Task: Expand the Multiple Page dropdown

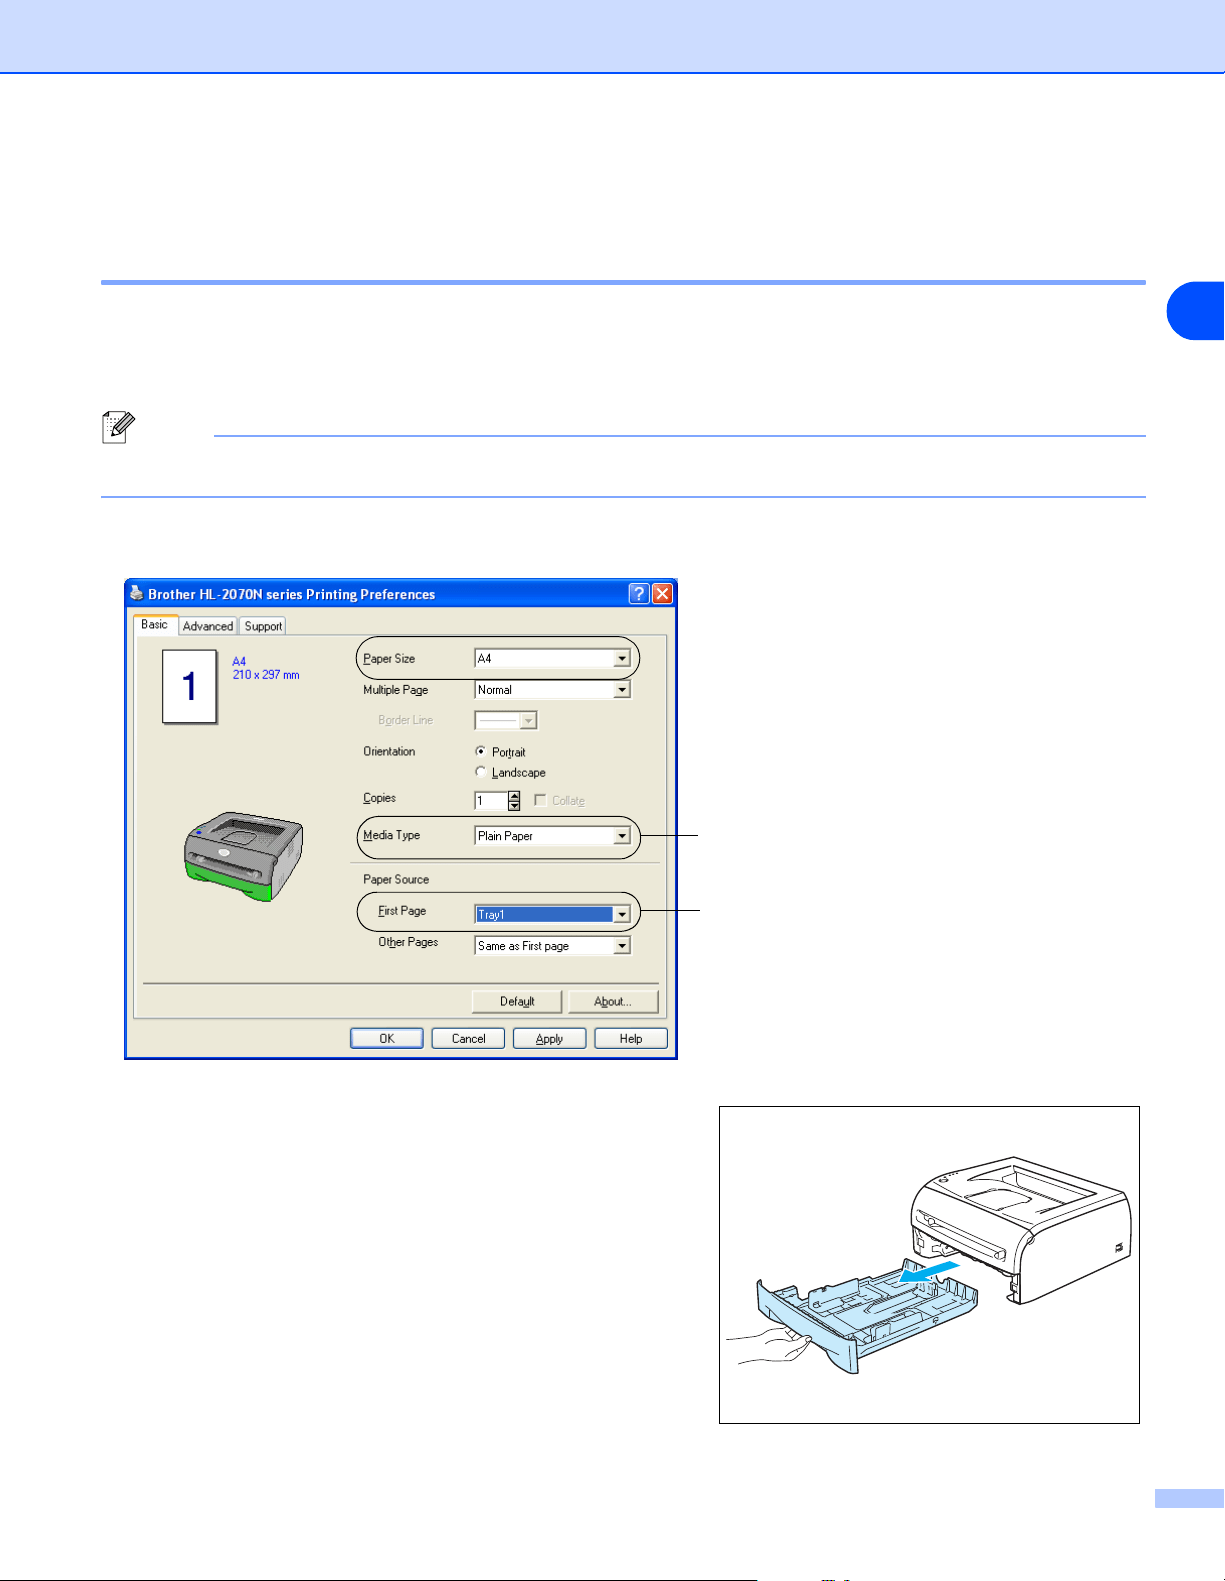Action: 622,690
